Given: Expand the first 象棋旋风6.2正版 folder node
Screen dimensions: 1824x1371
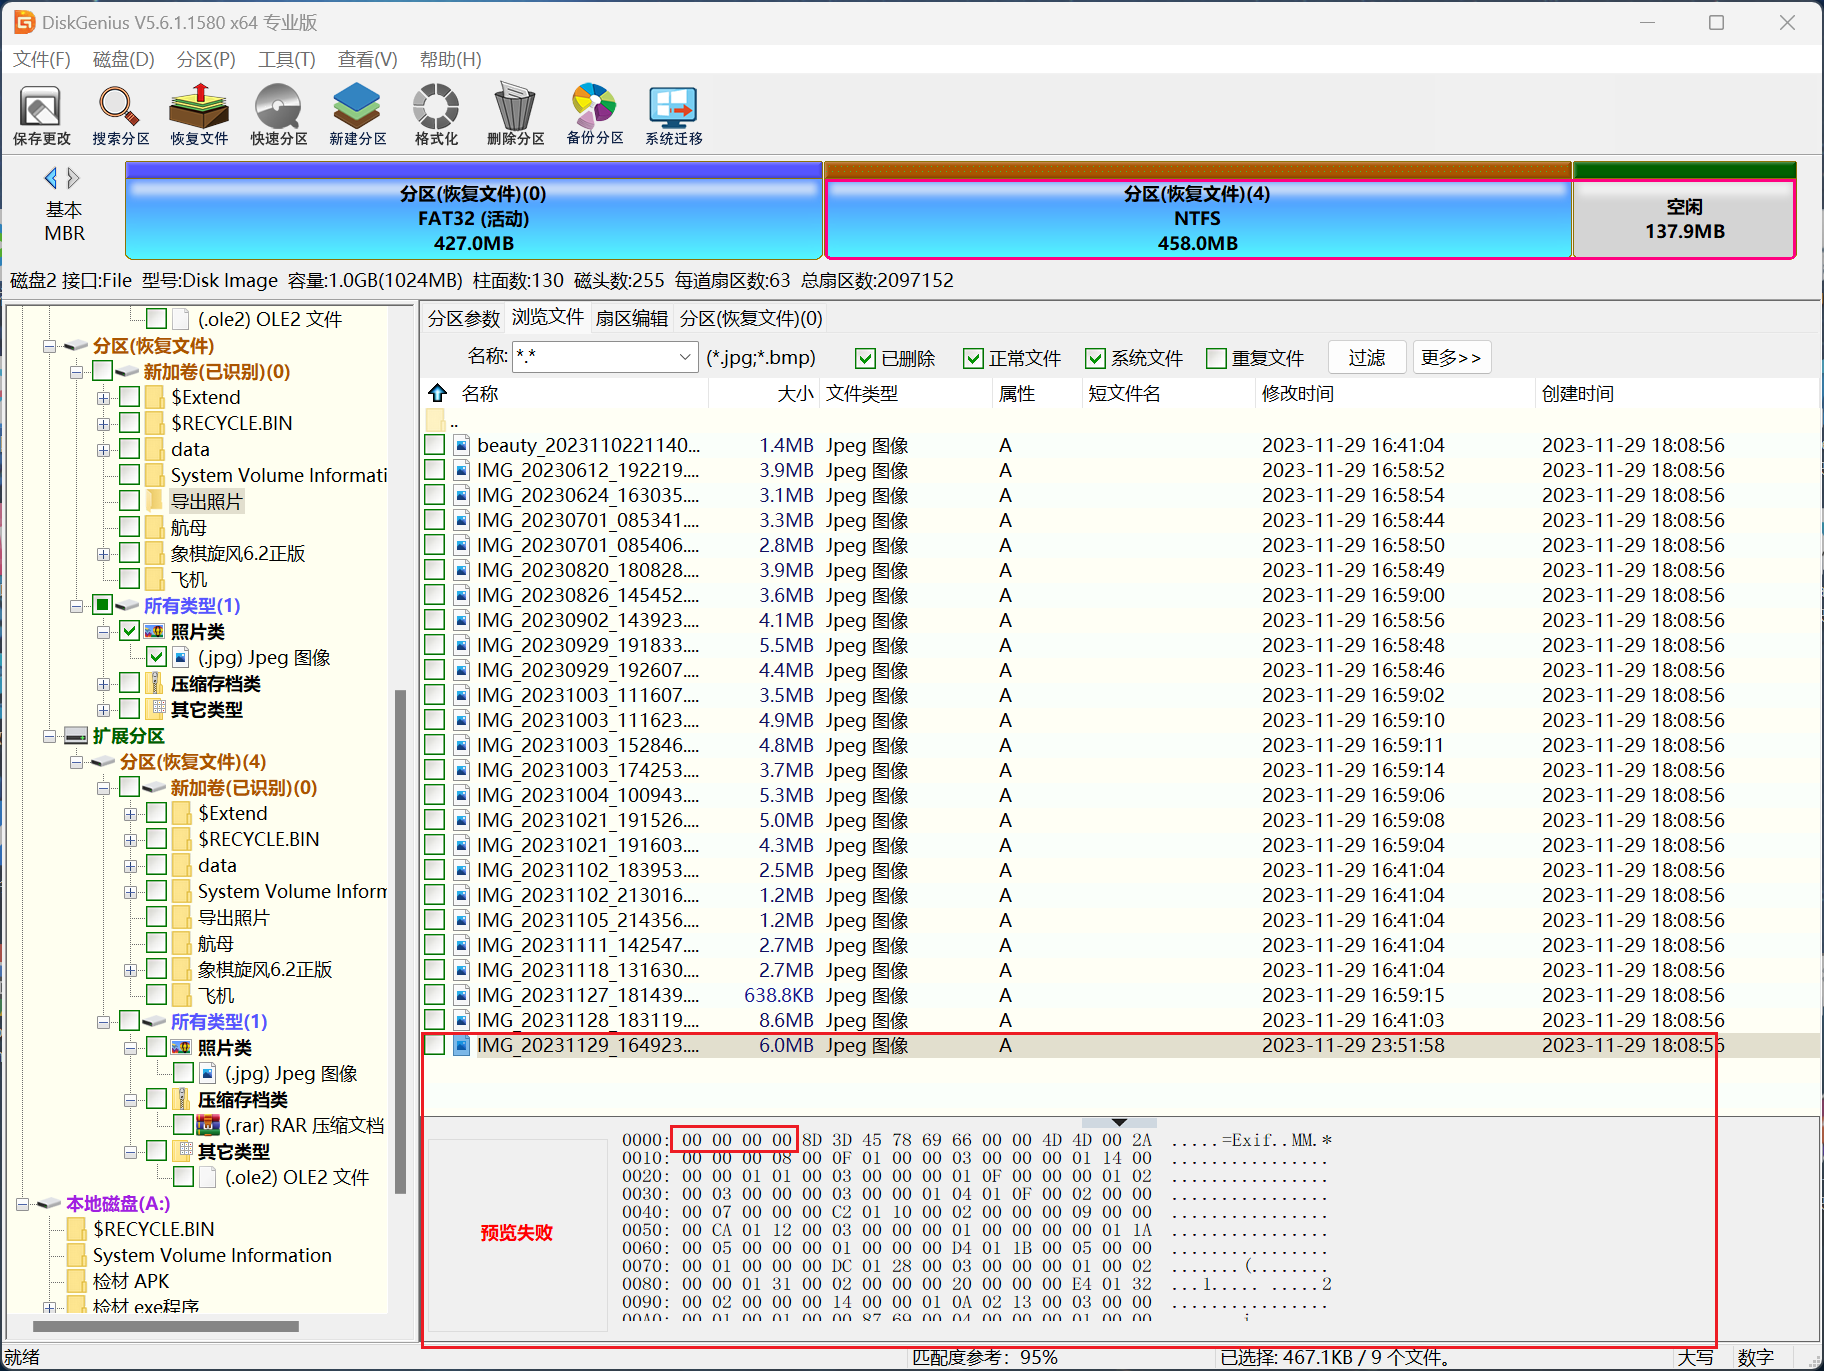Looking at the screenshot, I should [103, 554].
